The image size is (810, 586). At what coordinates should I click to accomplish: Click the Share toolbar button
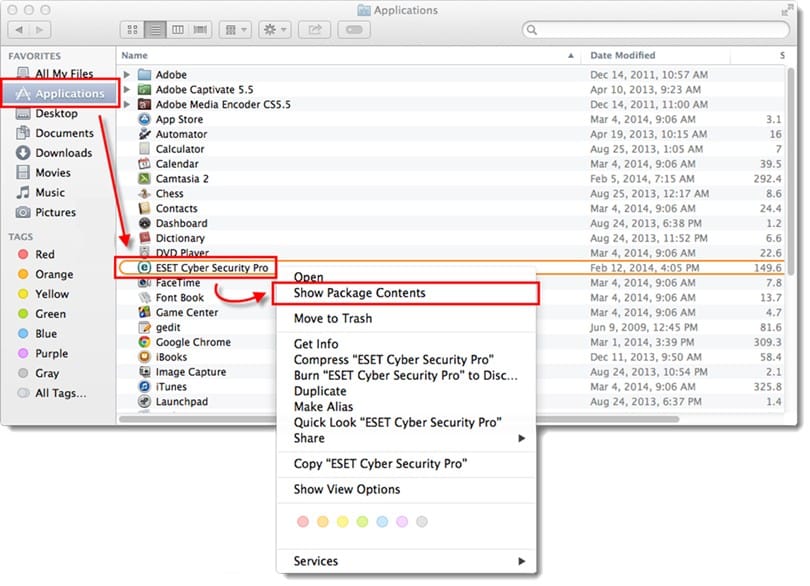point(315,29)
